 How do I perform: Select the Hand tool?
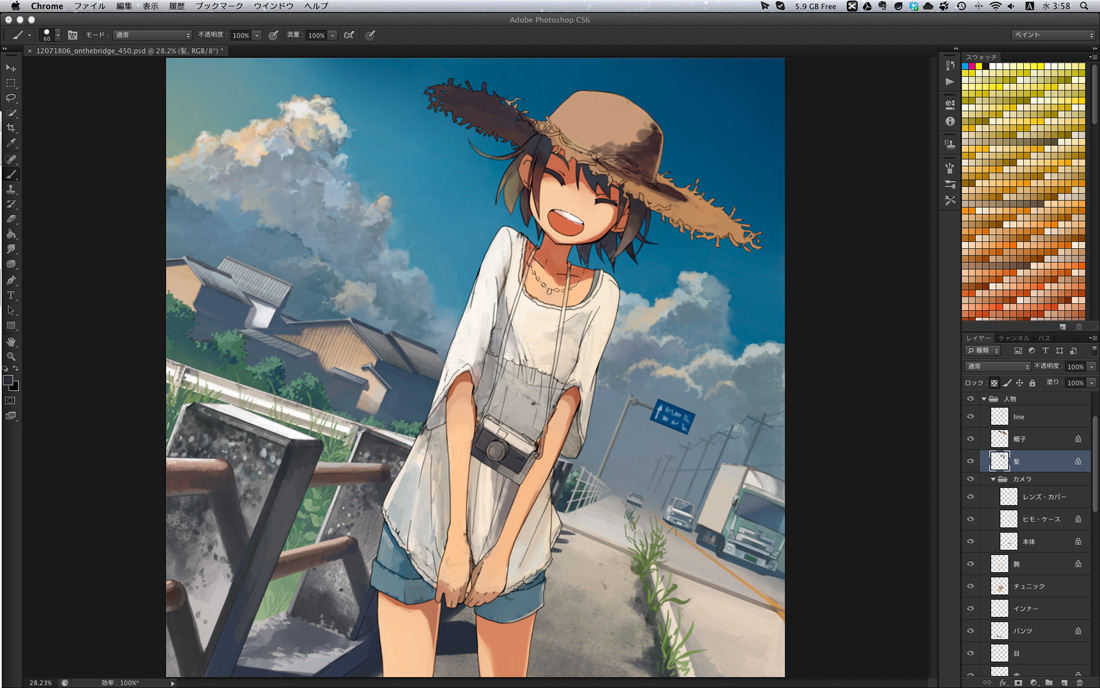[x=11, y=342]
